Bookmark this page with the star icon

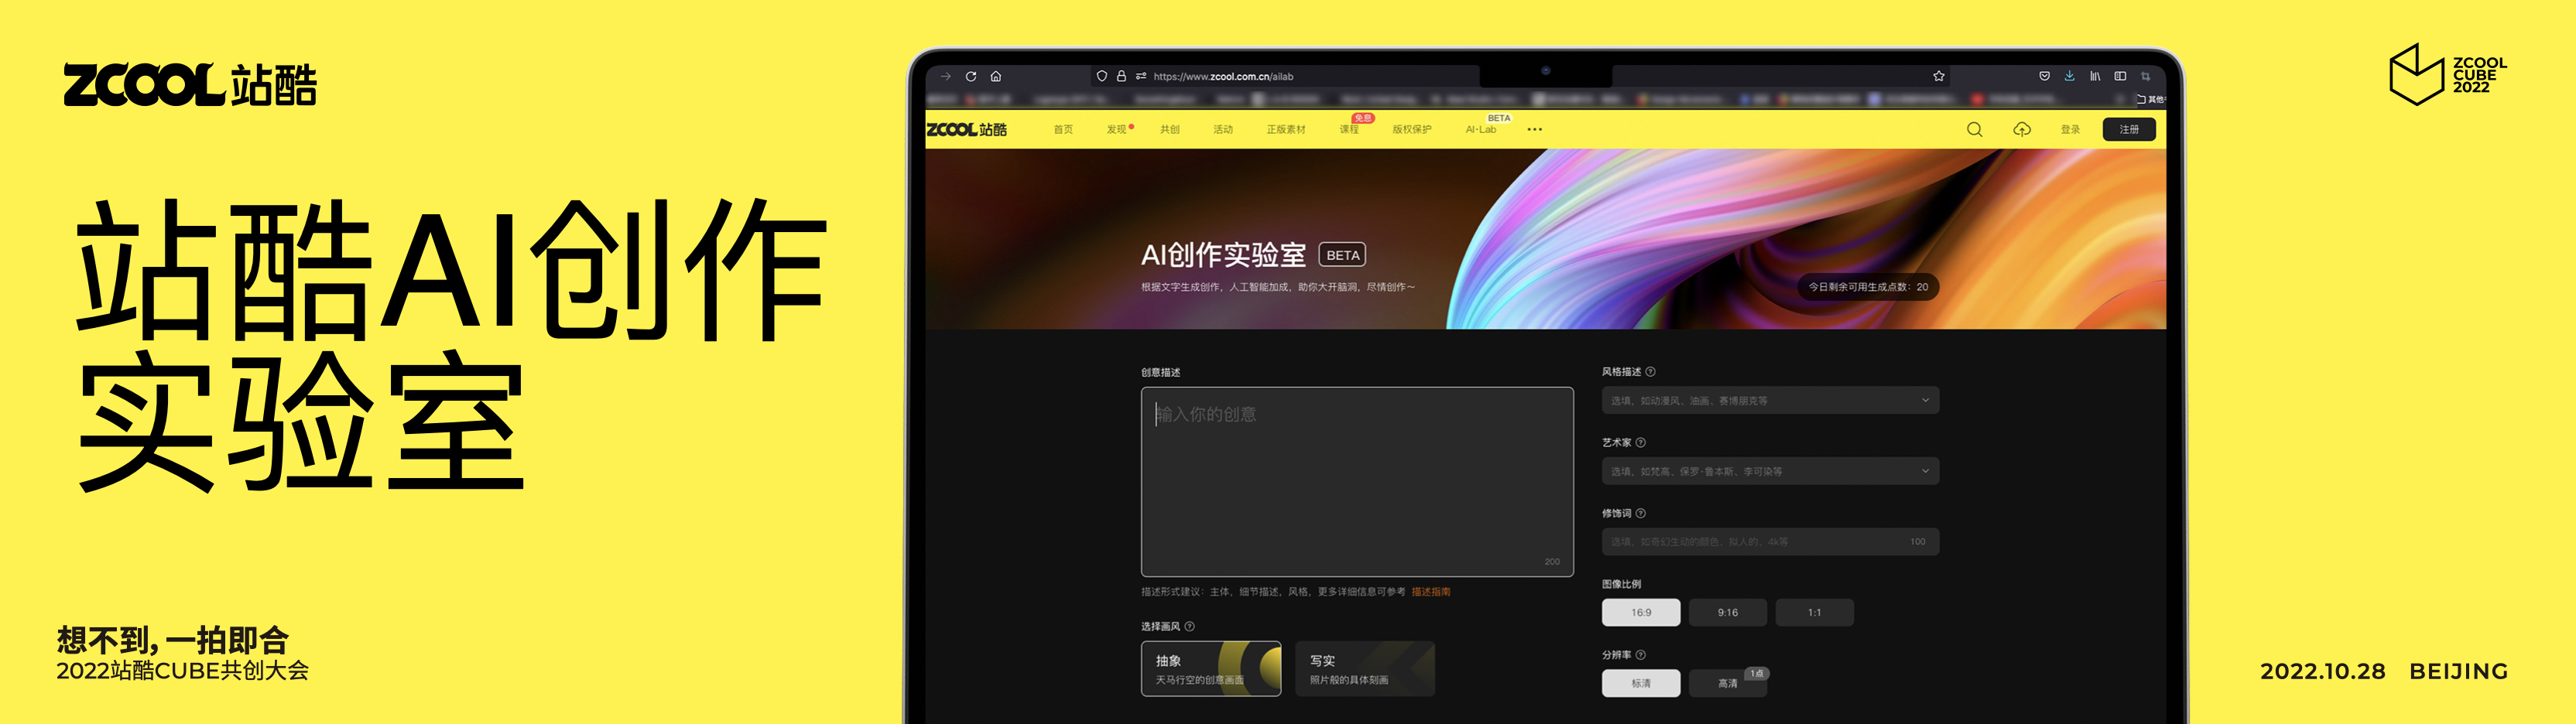(1939, 76)
